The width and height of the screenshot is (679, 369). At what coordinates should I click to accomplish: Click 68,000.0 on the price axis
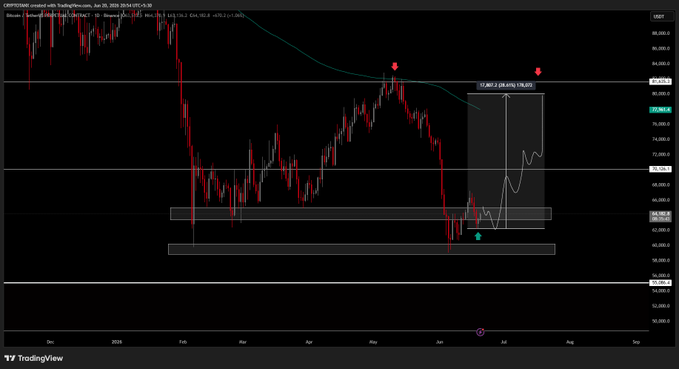point(661,184)
